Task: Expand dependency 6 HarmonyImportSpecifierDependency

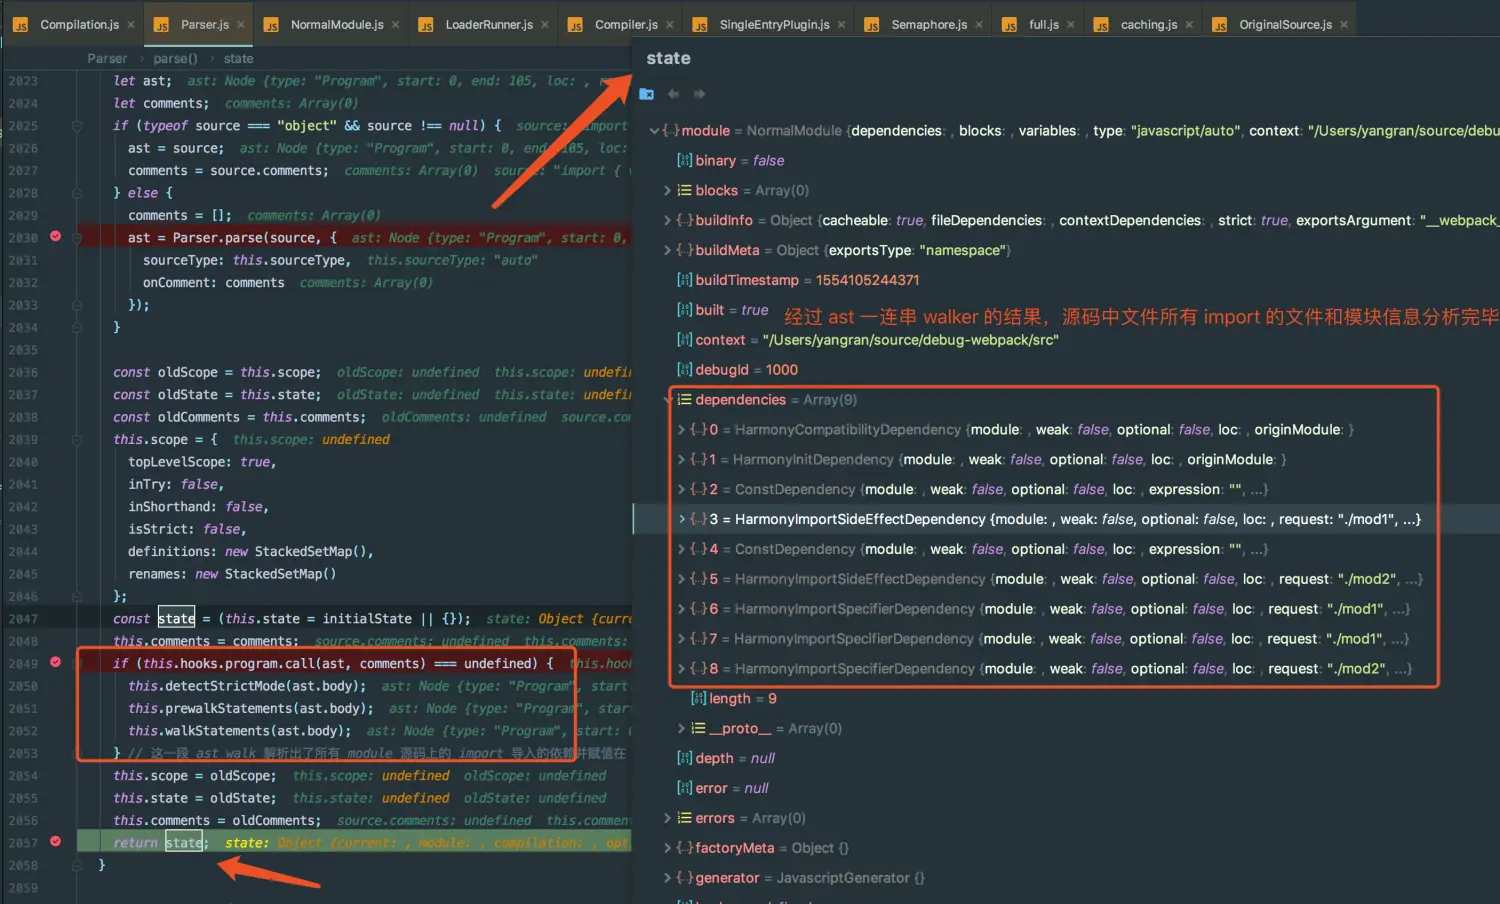Action: click(x=681, y=609)
